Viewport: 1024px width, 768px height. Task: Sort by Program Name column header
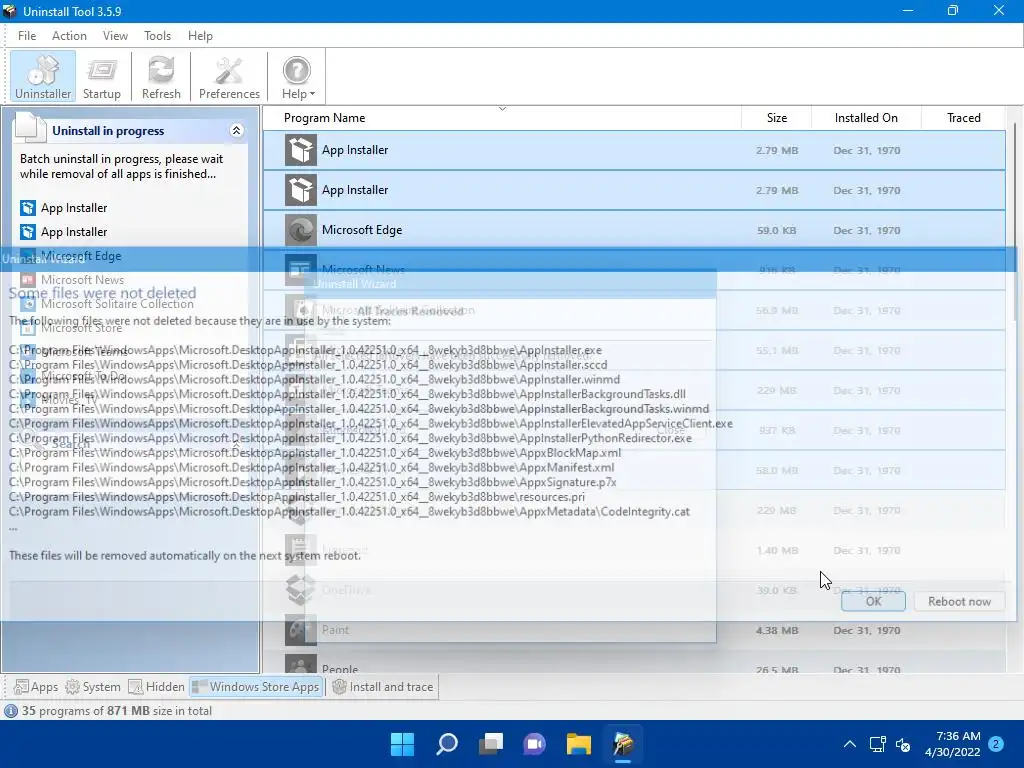pos(502,118)
